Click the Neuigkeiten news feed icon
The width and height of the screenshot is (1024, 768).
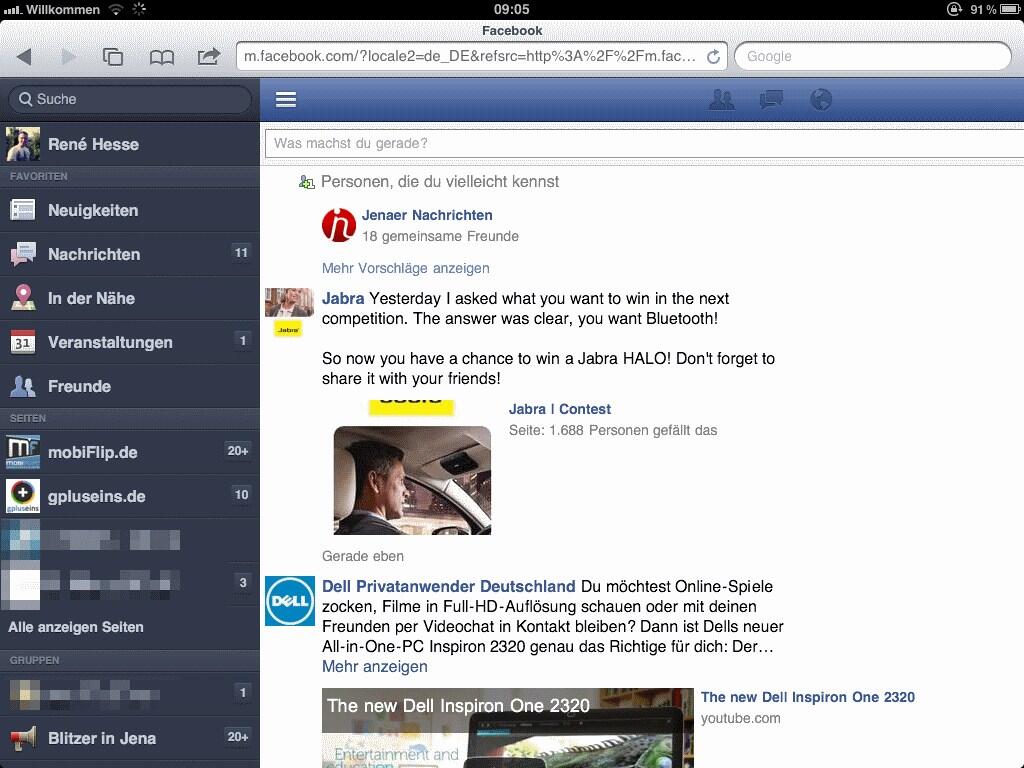tap(23, 210)
